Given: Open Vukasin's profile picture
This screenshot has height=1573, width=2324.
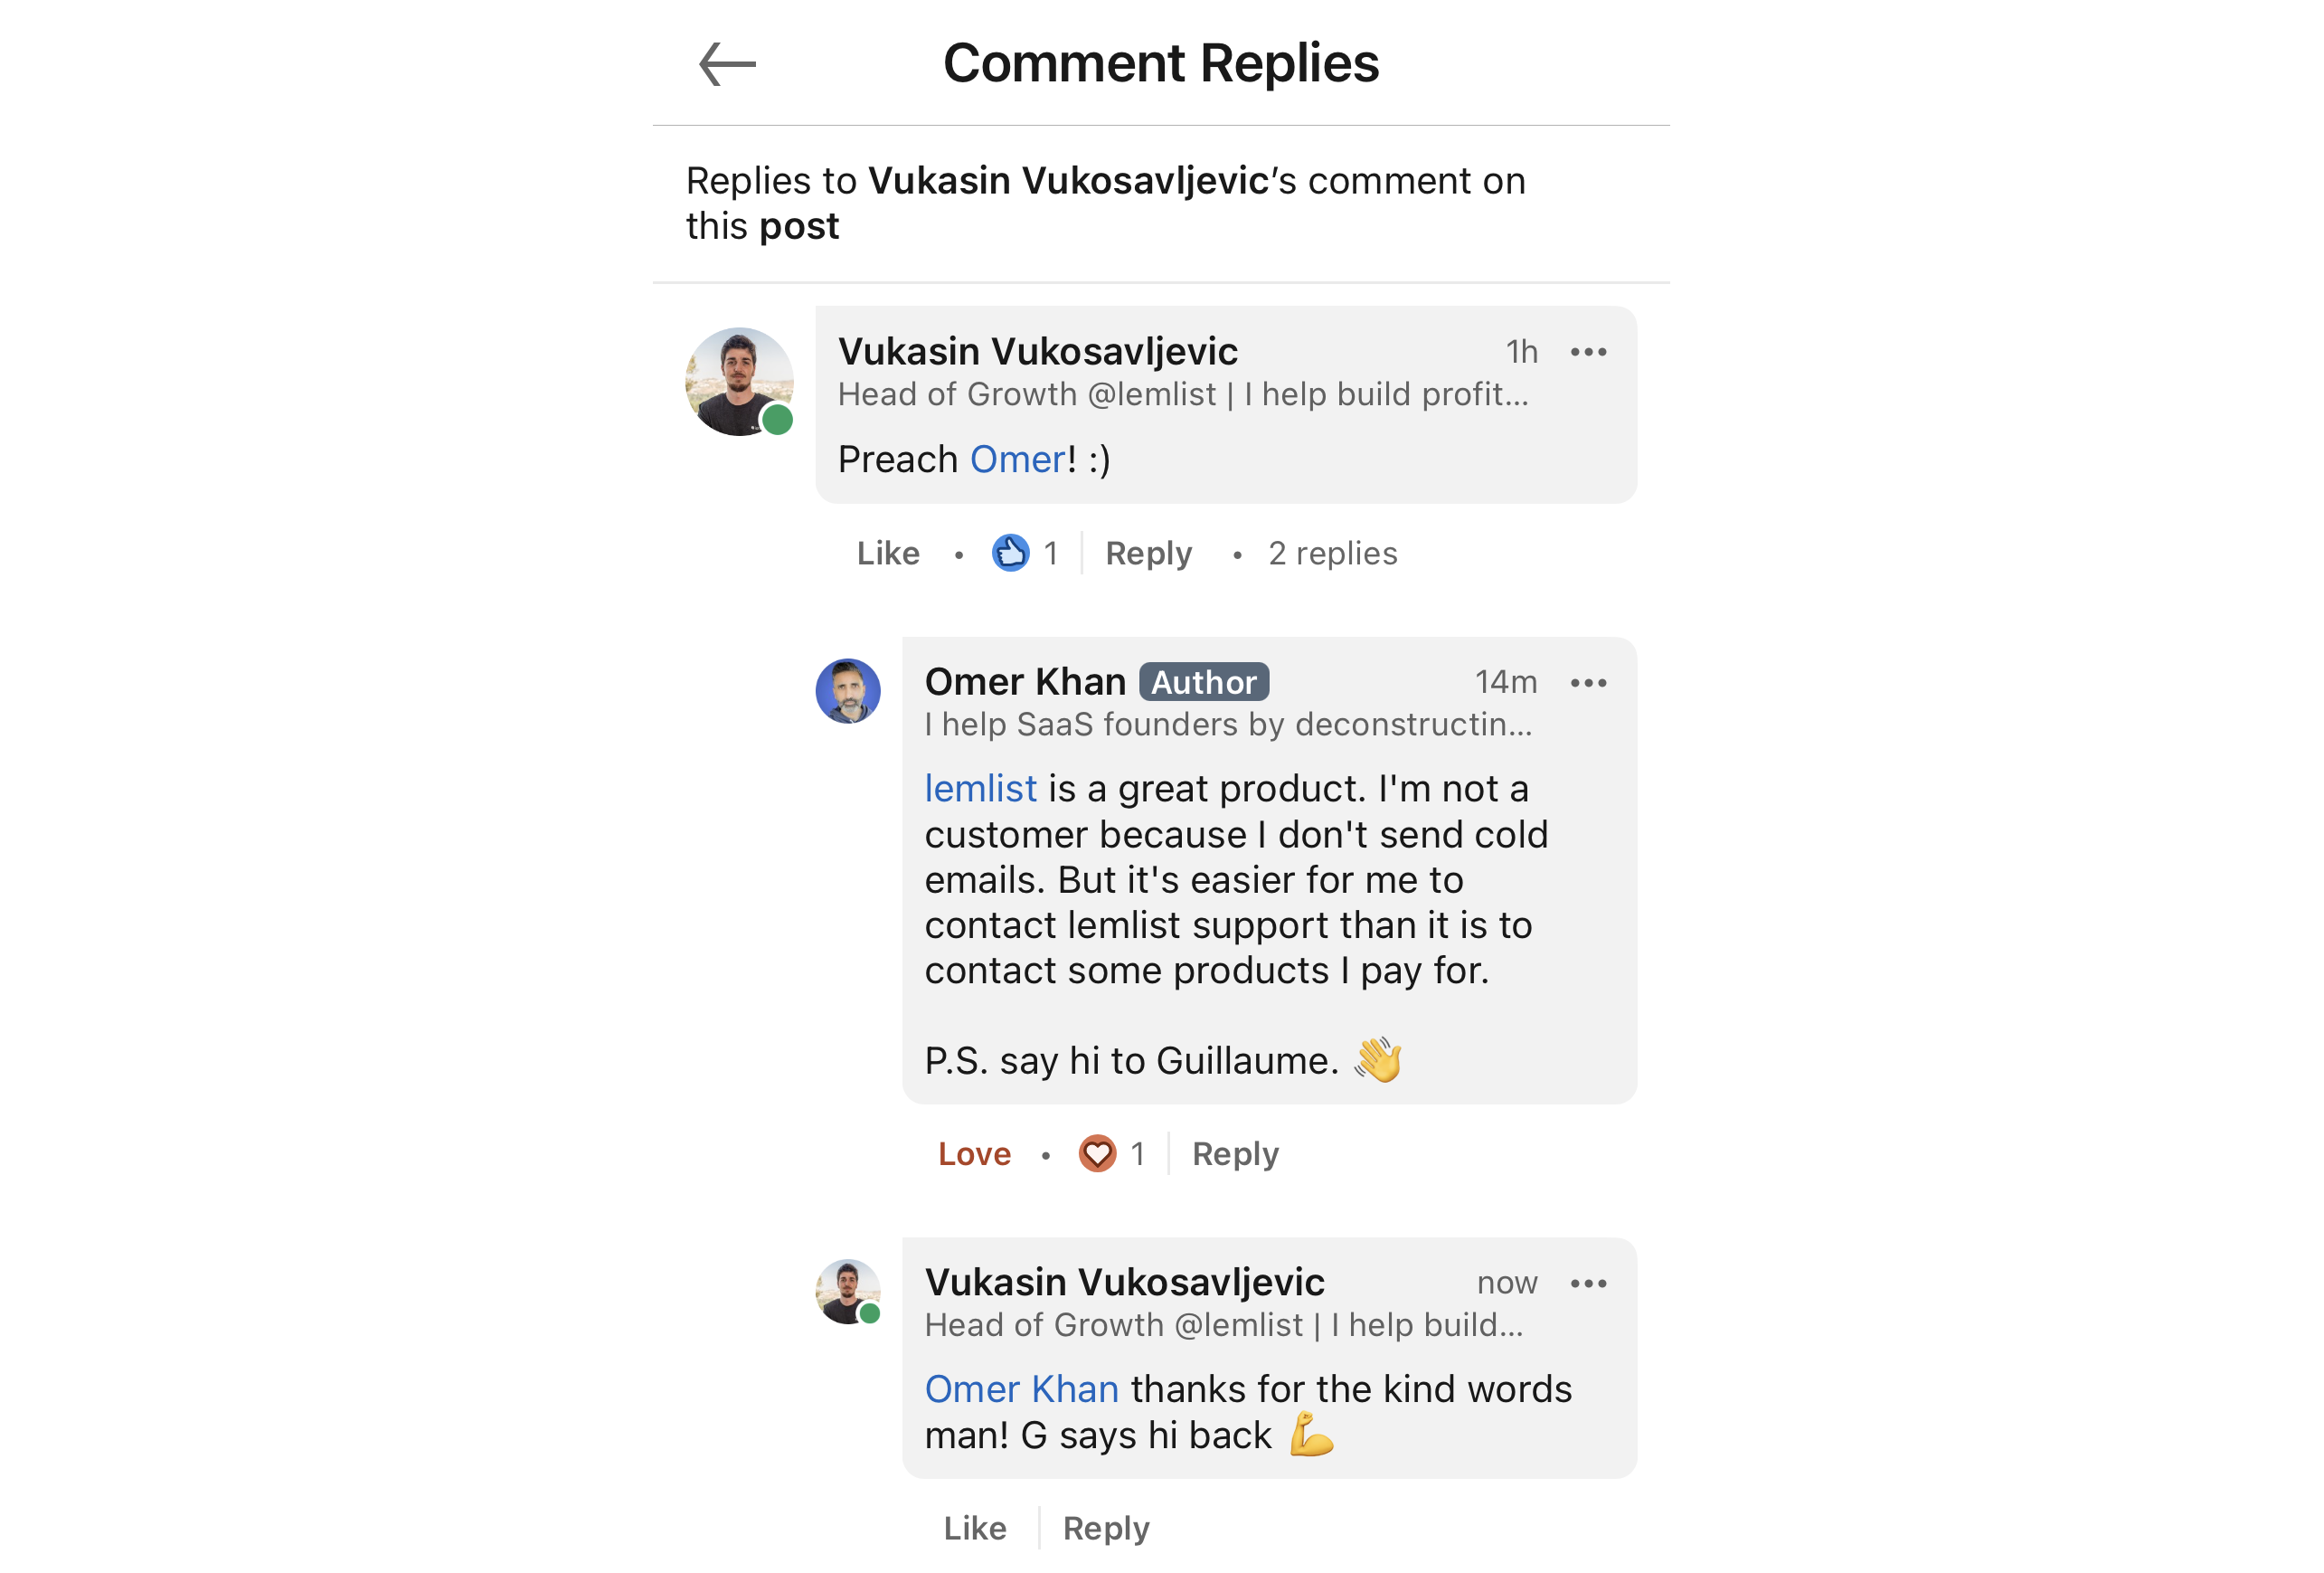Looking at the screenshot, I should (739, 382).
